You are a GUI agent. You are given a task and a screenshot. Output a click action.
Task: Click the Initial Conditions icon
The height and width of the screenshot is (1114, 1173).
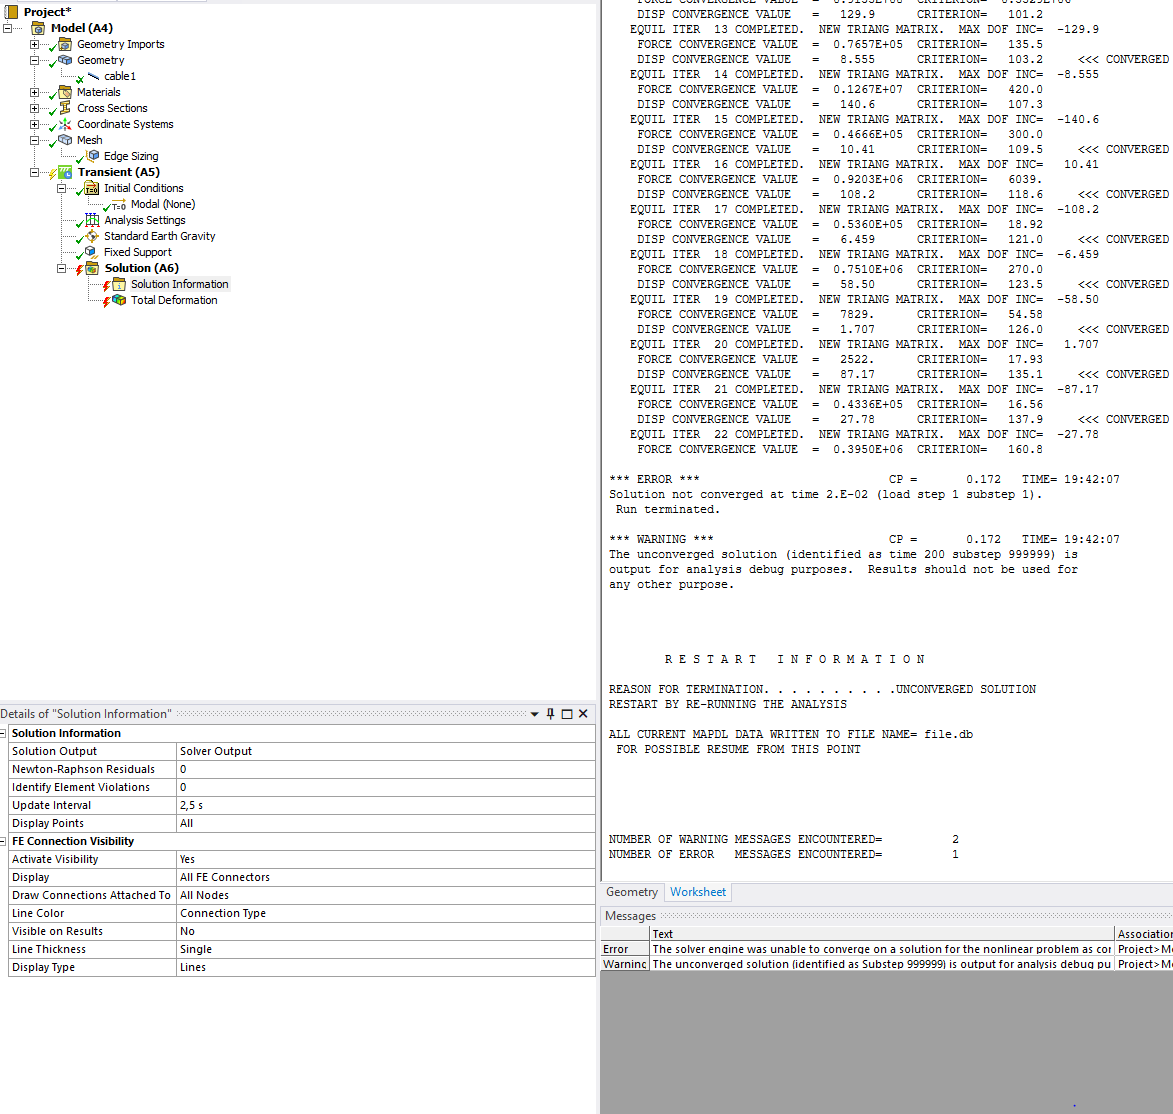pyautogui.click(x=92, y=188)
